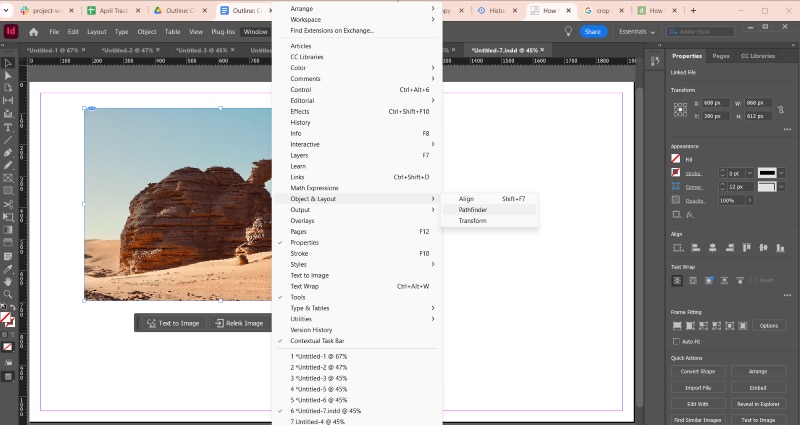Select No Text Wrap option

(677, 281)
